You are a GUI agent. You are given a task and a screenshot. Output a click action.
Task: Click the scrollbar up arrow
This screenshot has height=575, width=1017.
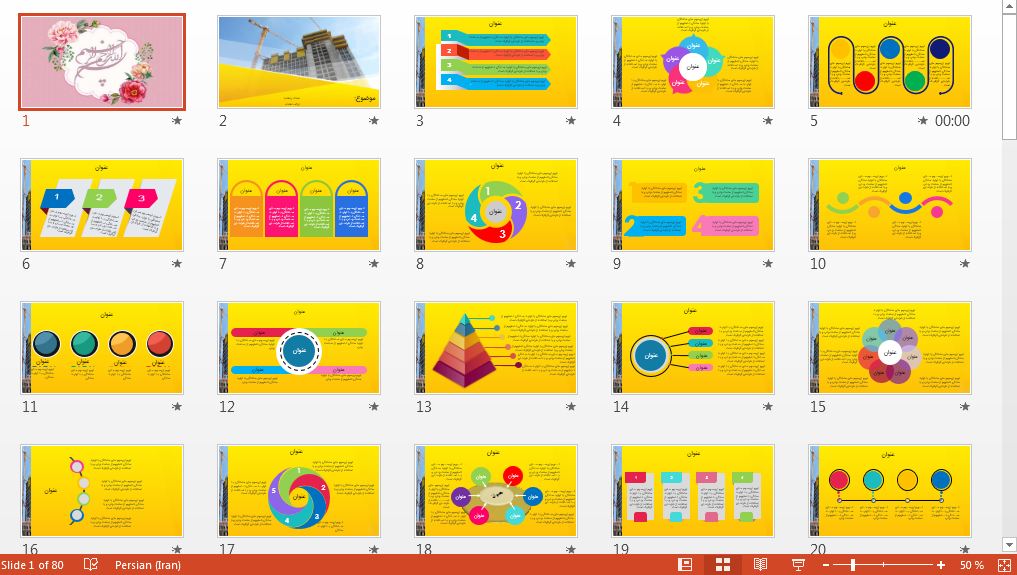(1008, 8)
